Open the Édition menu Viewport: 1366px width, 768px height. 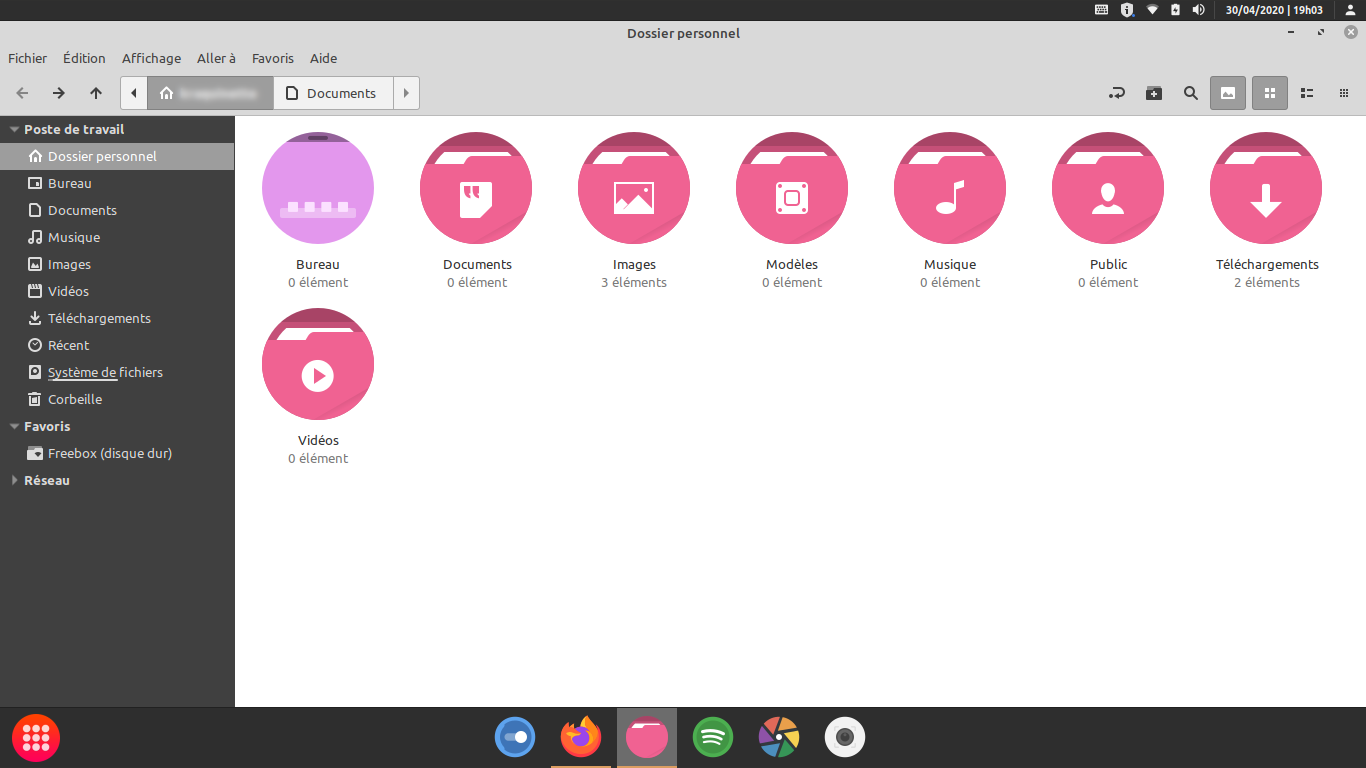click(x=84, y=58)
